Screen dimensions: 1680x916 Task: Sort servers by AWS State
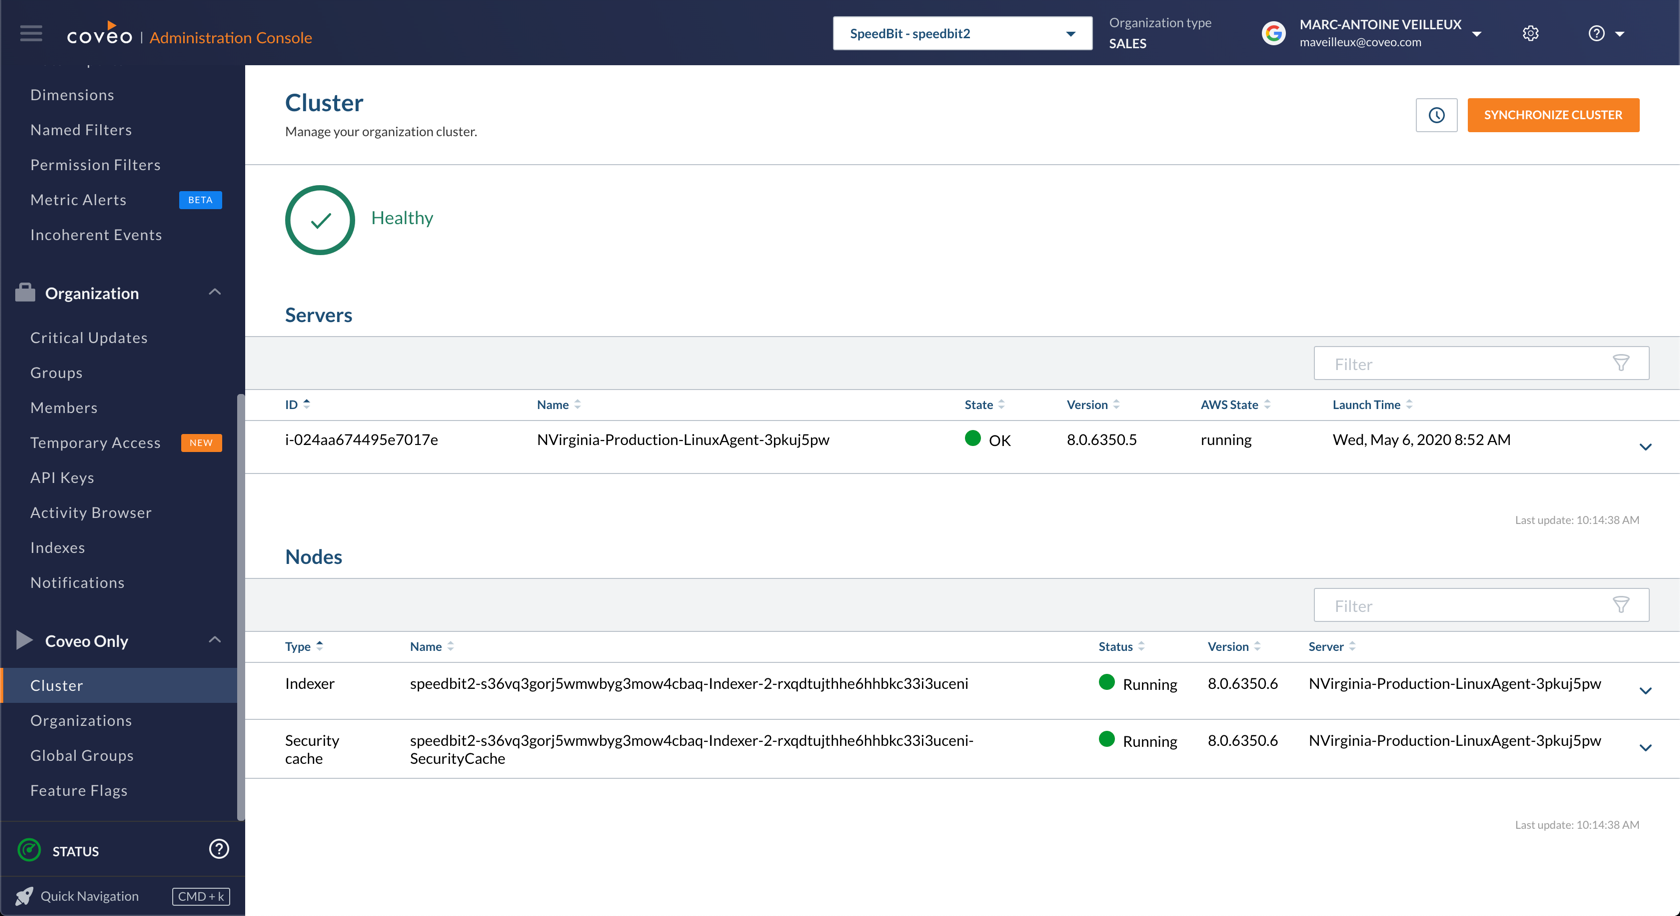click(x=1235, y=404)
